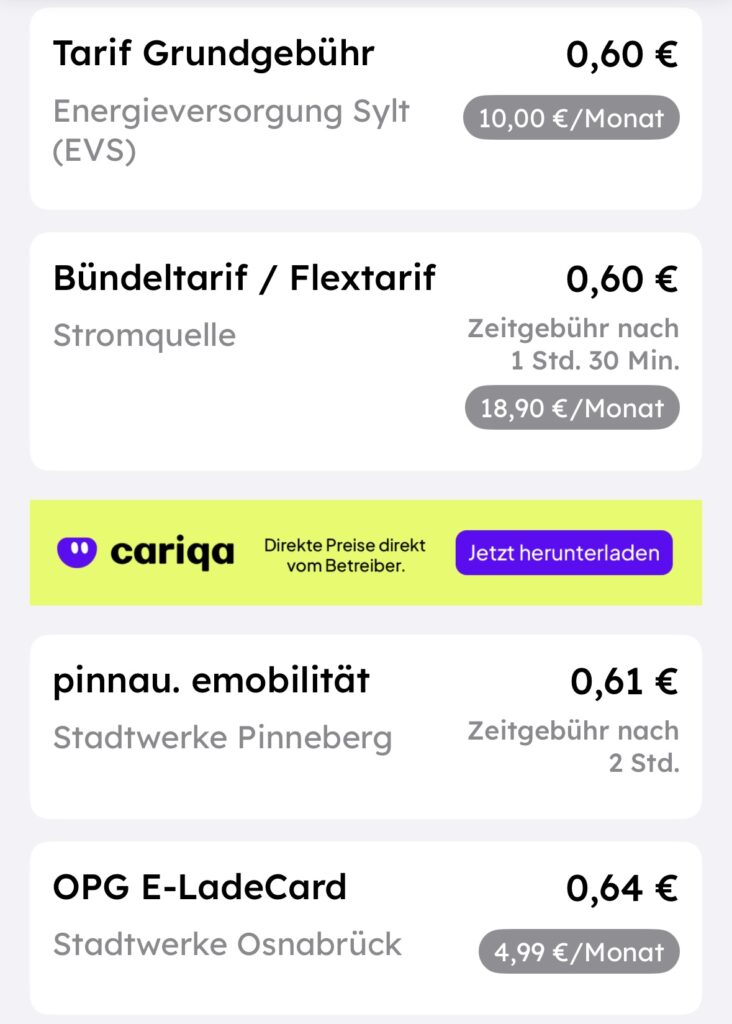Select the 0,64 € price of OPG E-LadeCard
The height and width of the screenshot is (1024, 732).
tap(622, 888)
